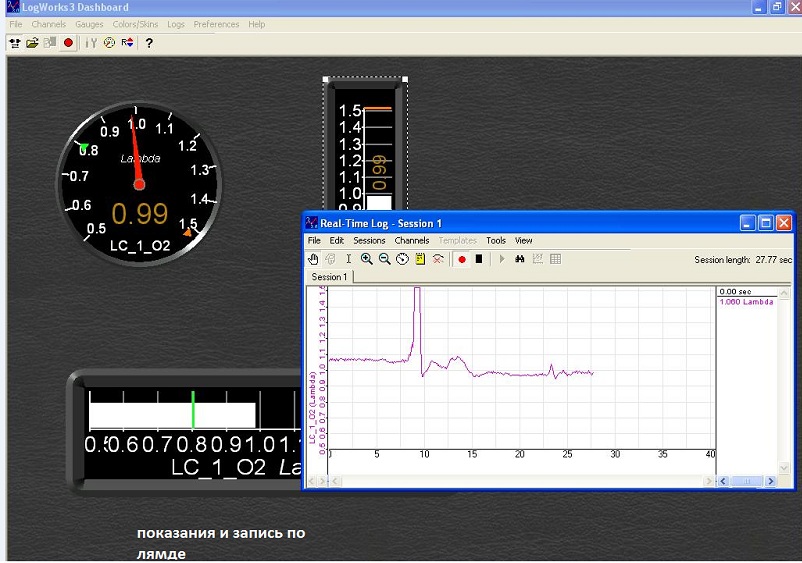The height and width of the screenshot is (563, 802).
Task: Click the binoculars search icon
Action: coord(520,259)
